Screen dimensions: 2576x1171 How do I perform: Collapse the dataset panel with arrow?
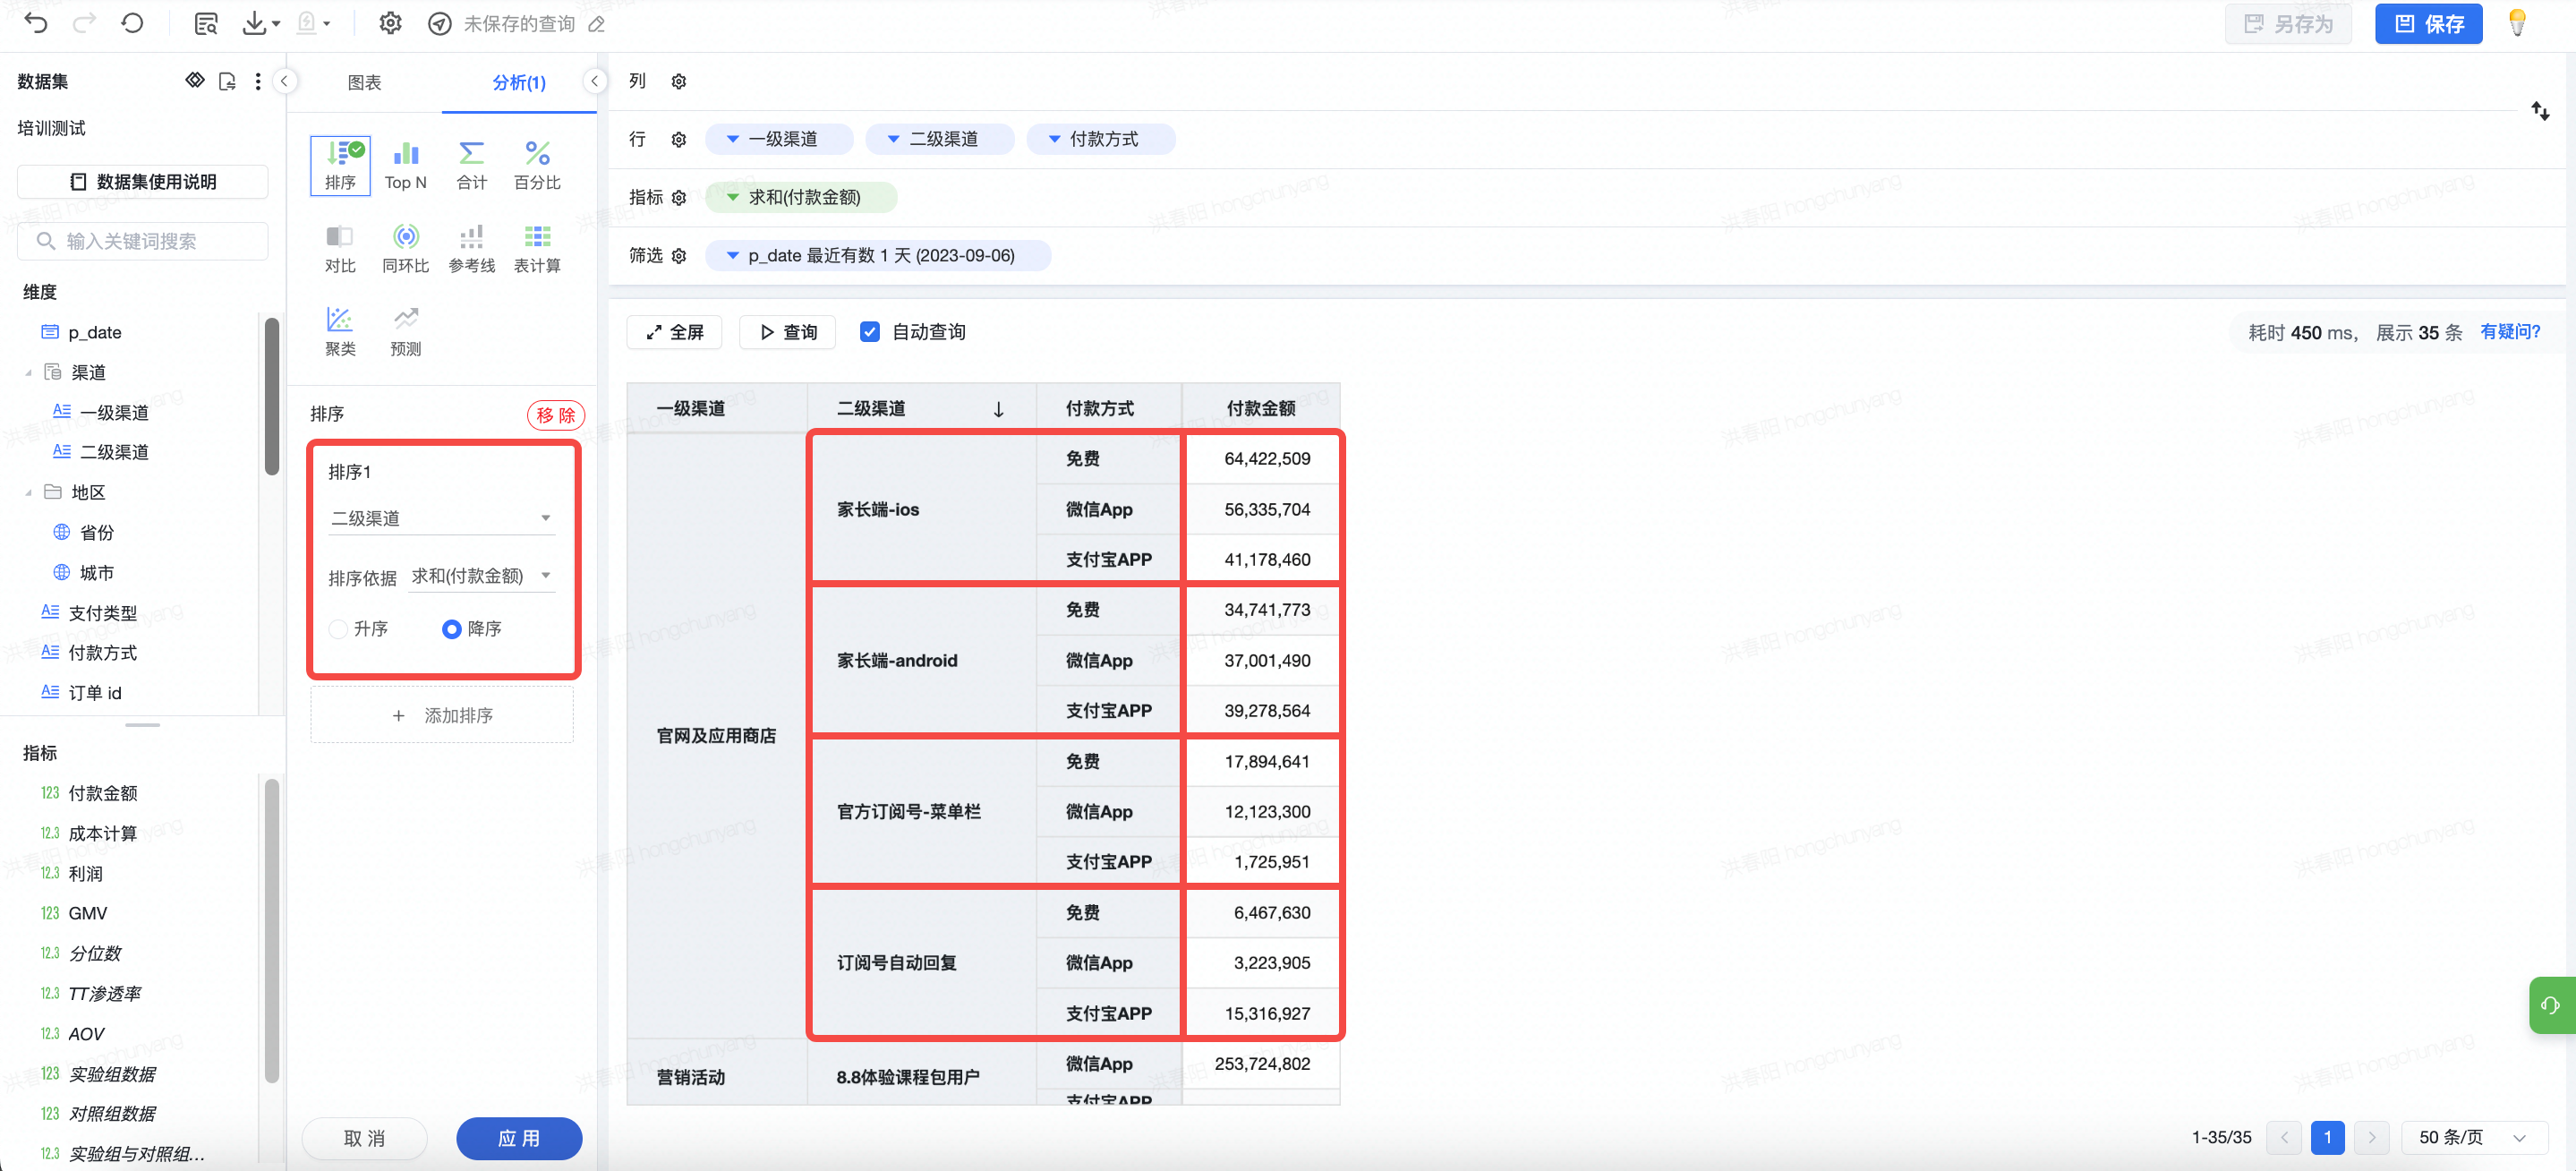pyautogui.click(x=284, y=81)
